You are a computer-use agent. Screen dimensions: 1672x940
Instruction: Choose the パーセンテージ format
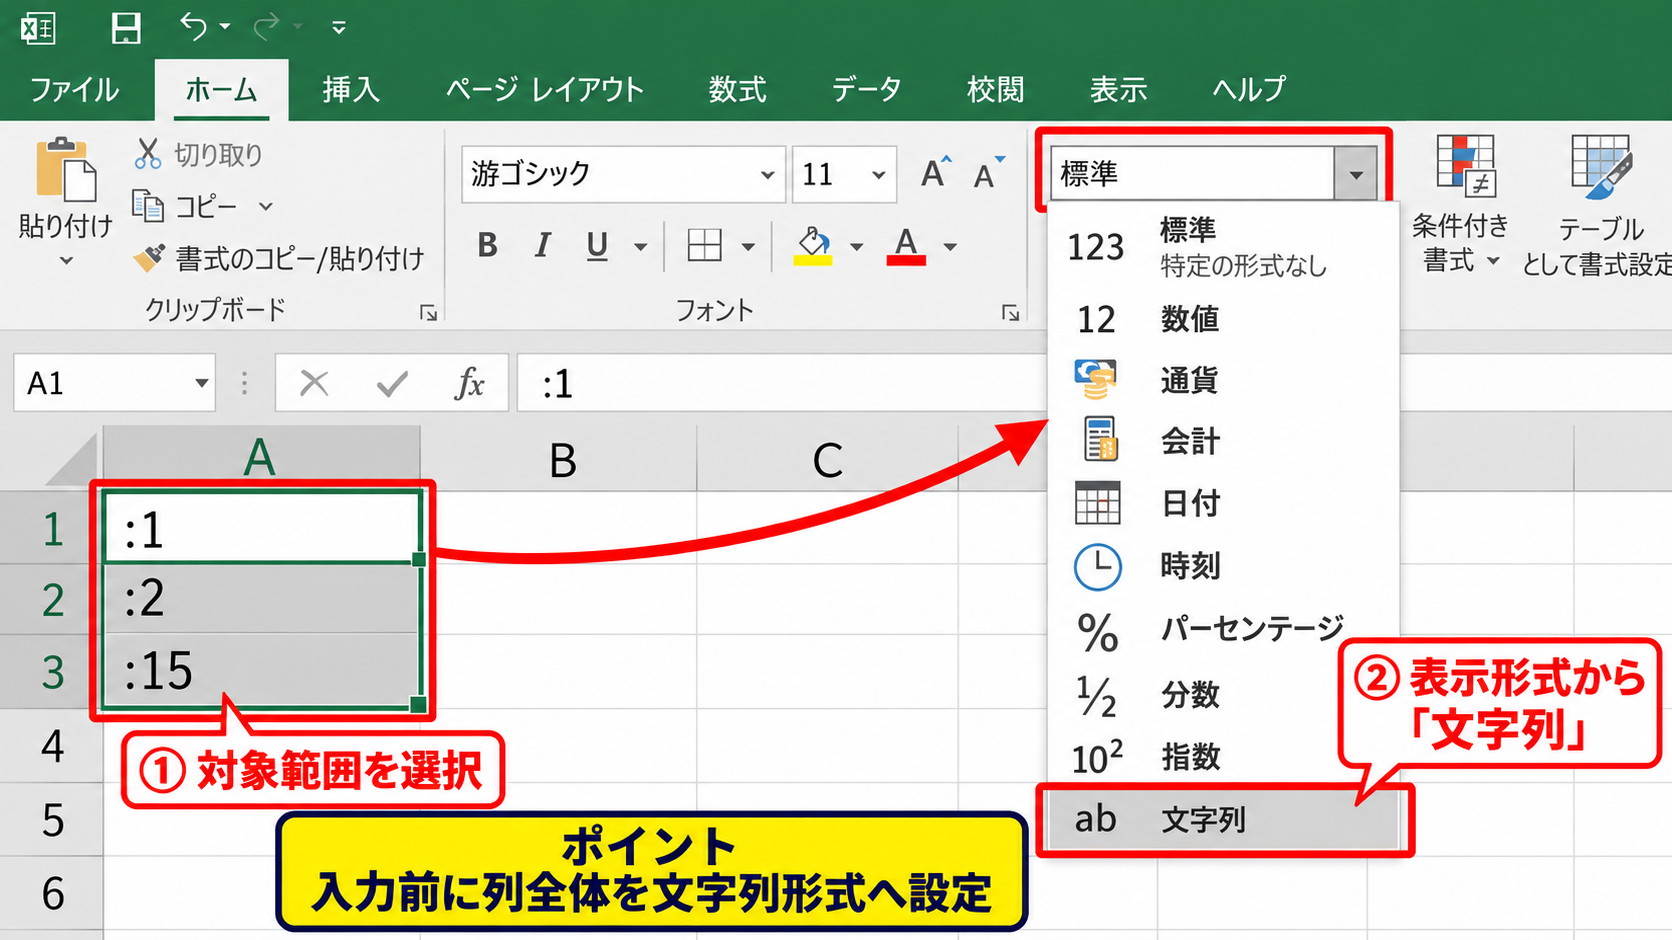1223,630
